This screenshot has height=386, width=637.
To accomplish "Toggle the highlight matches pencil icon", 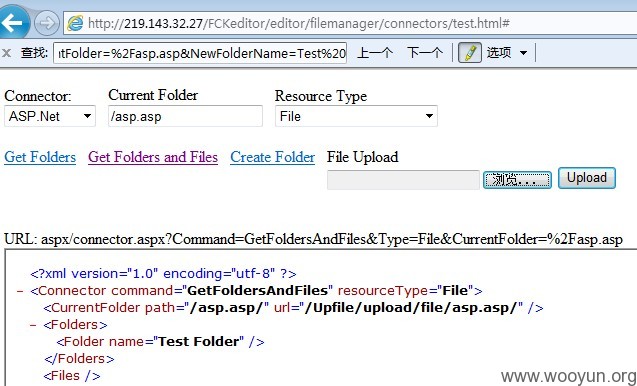I will (470, 53).
